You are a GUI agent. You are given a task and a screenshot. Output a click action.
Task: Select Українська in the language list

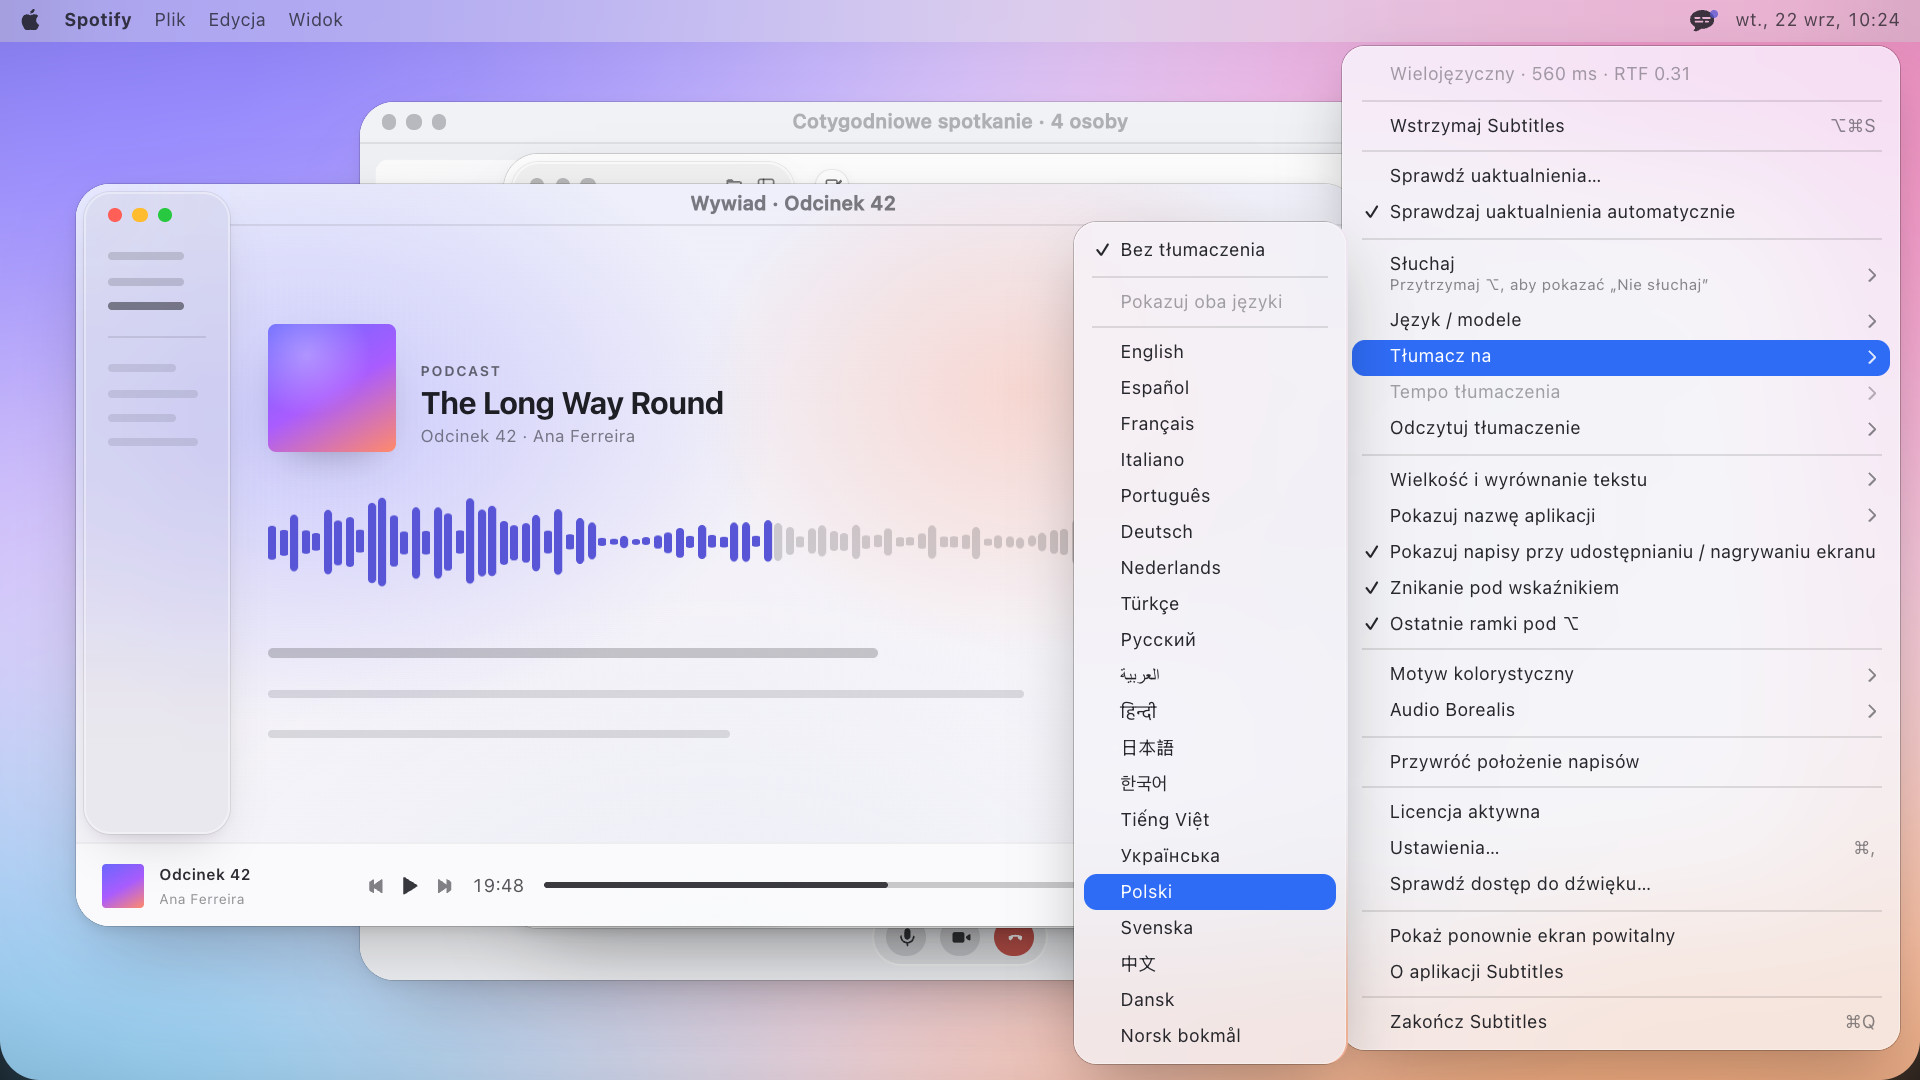point(1209,856)
